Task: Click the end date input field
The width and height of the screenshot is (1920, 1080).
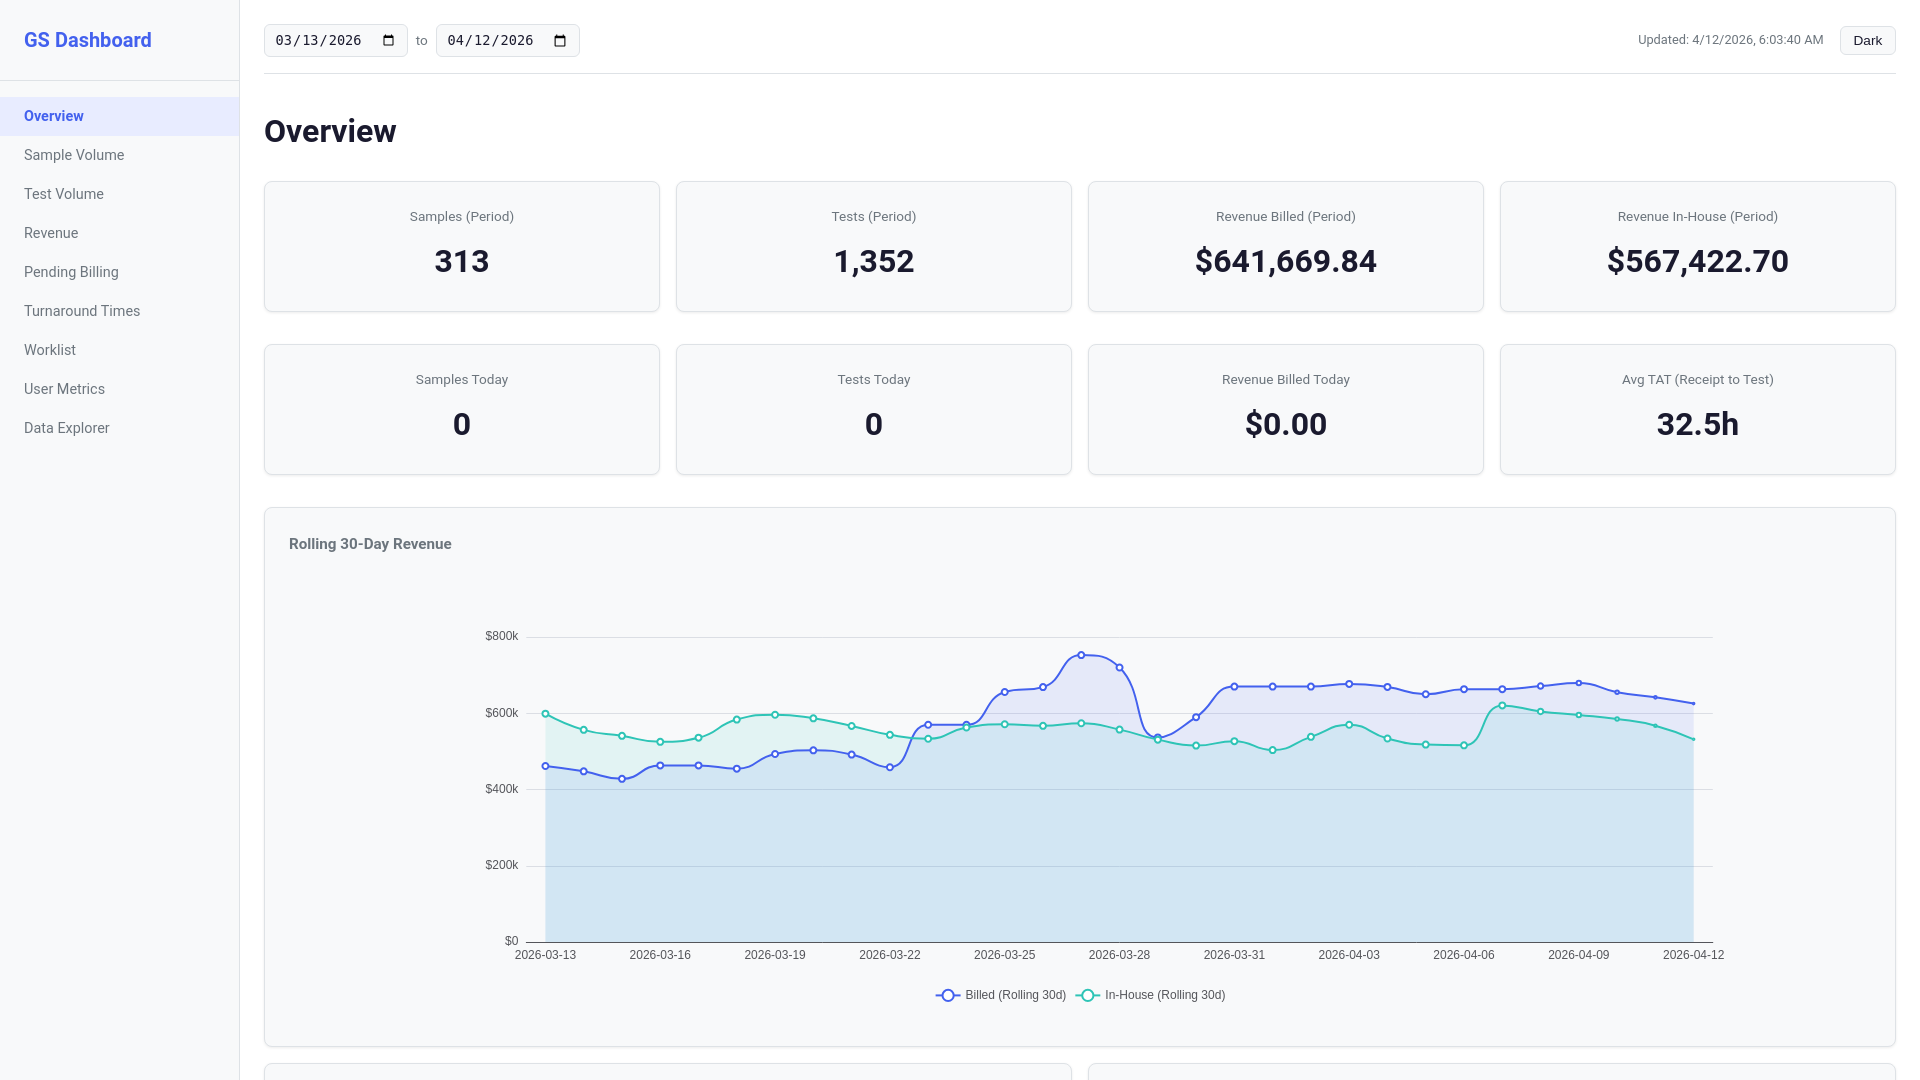Action: pyautogui.click(x=492, y=41)
